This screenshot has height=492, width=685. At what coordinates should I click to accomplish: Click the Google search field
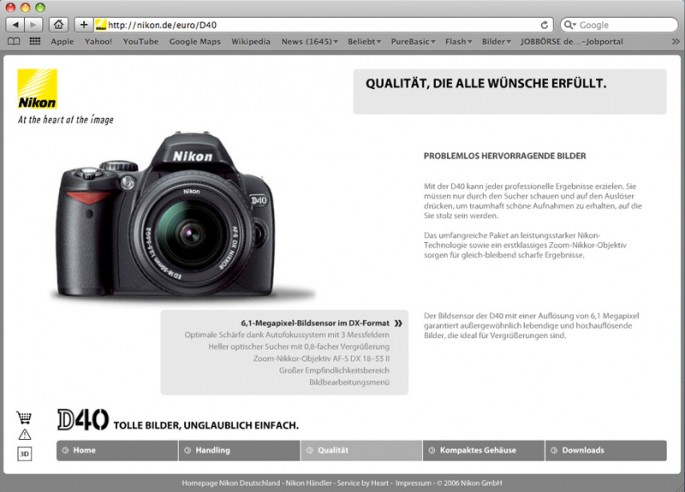619,25
